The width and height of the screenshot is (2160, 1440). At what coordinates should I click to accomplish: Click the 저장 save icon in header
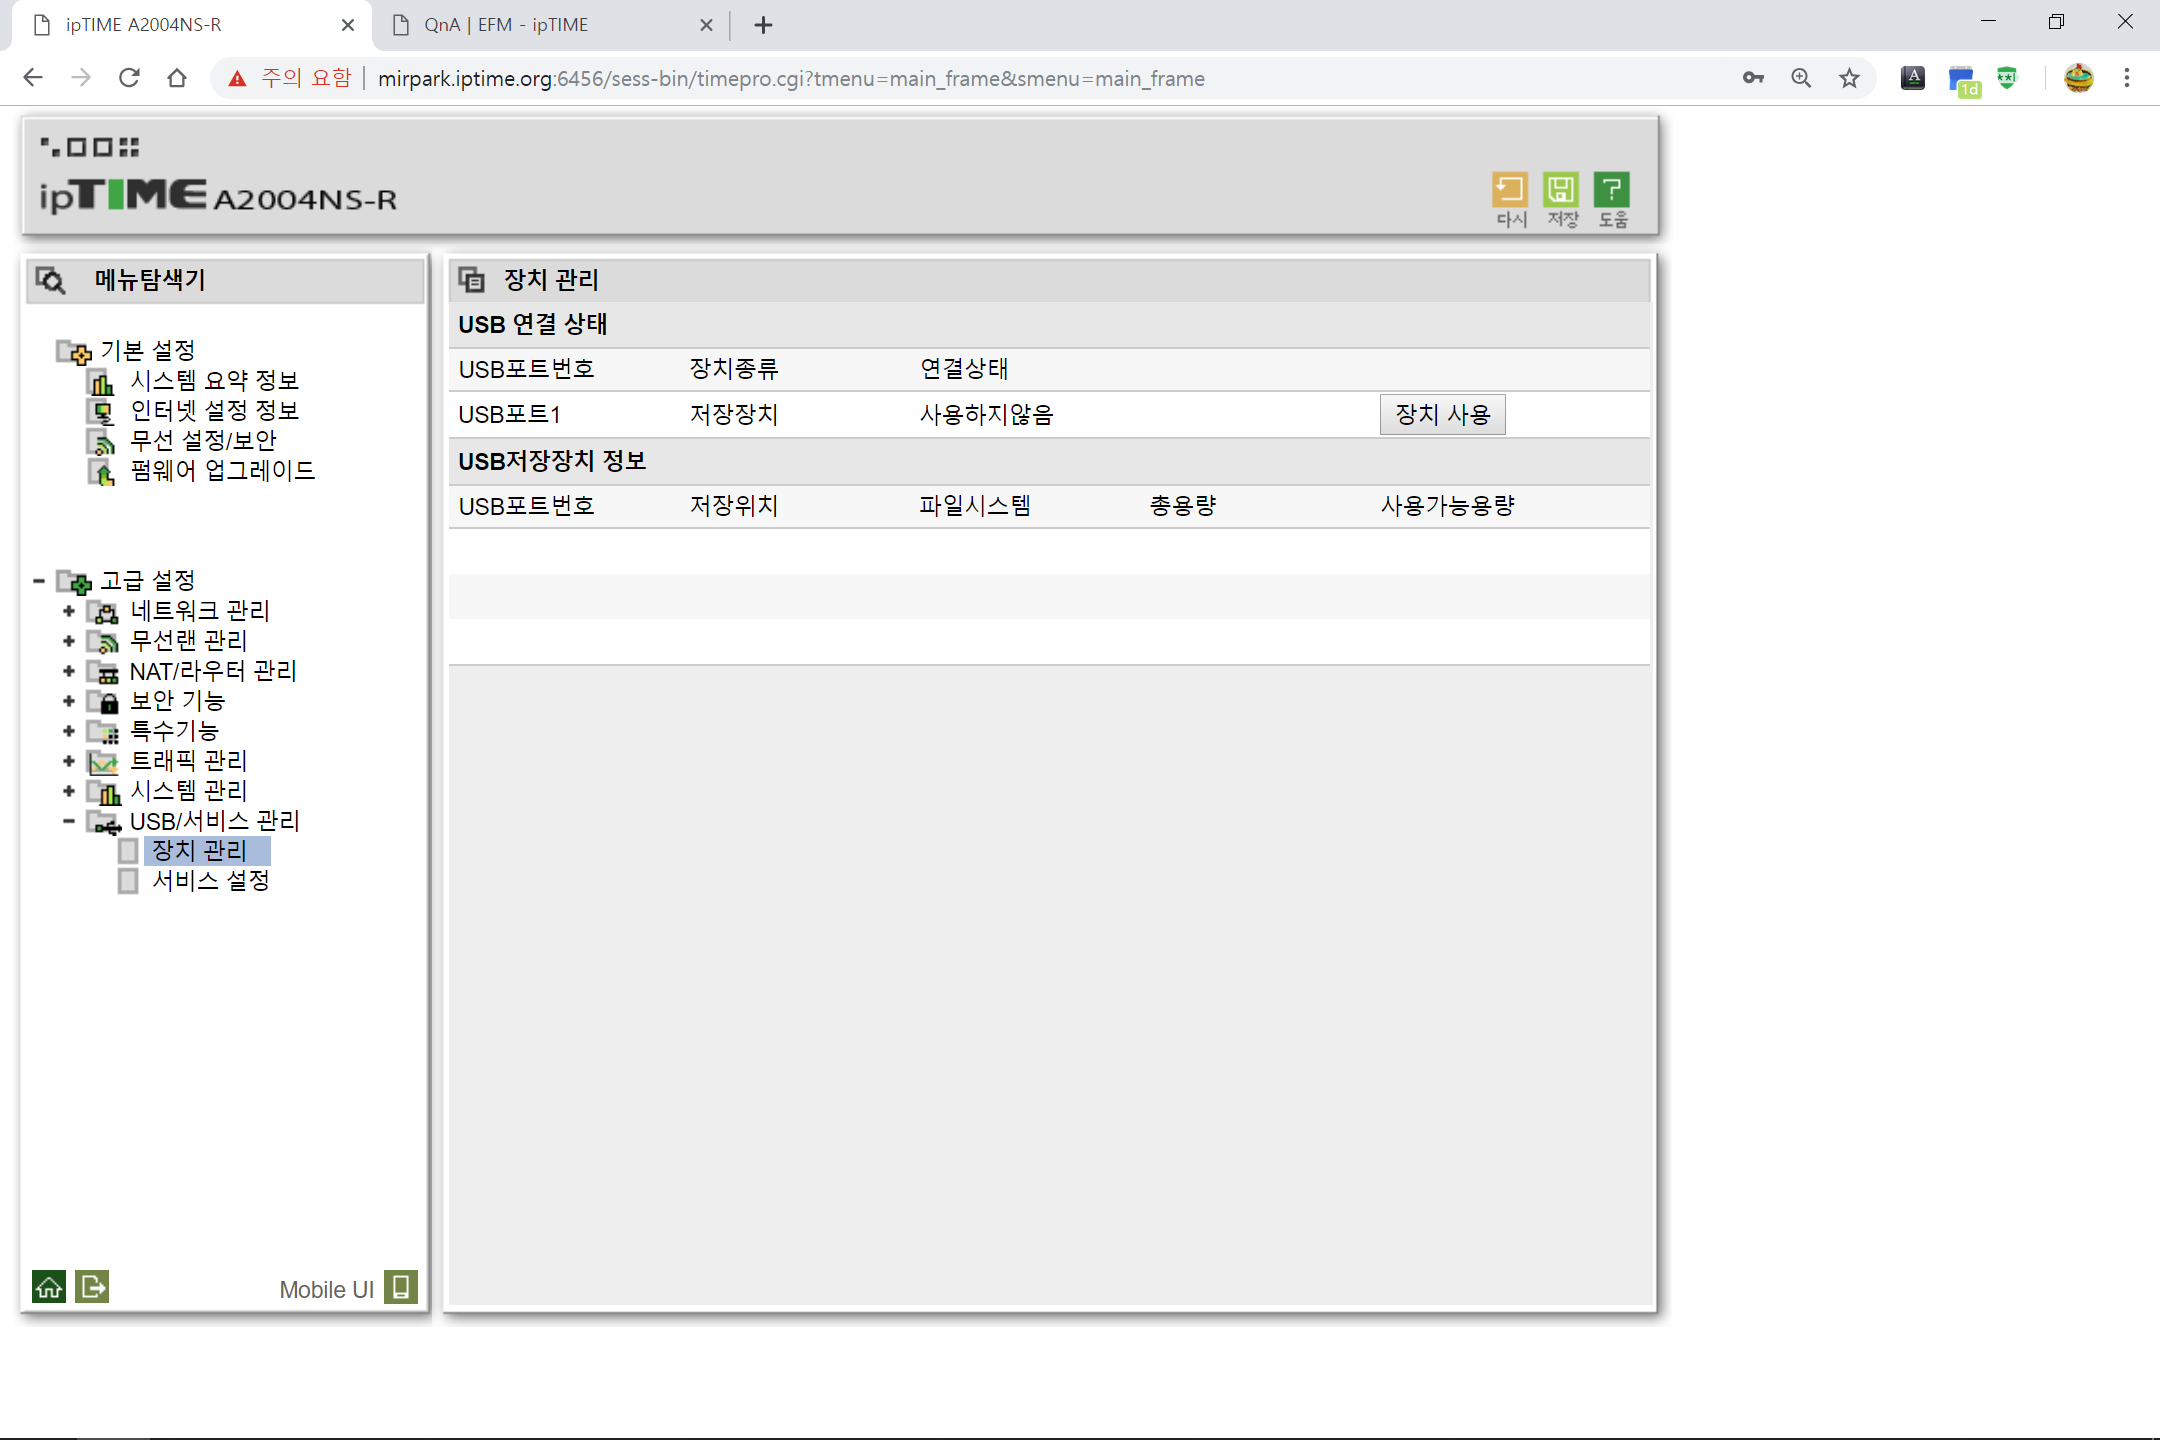[1561, 190]
